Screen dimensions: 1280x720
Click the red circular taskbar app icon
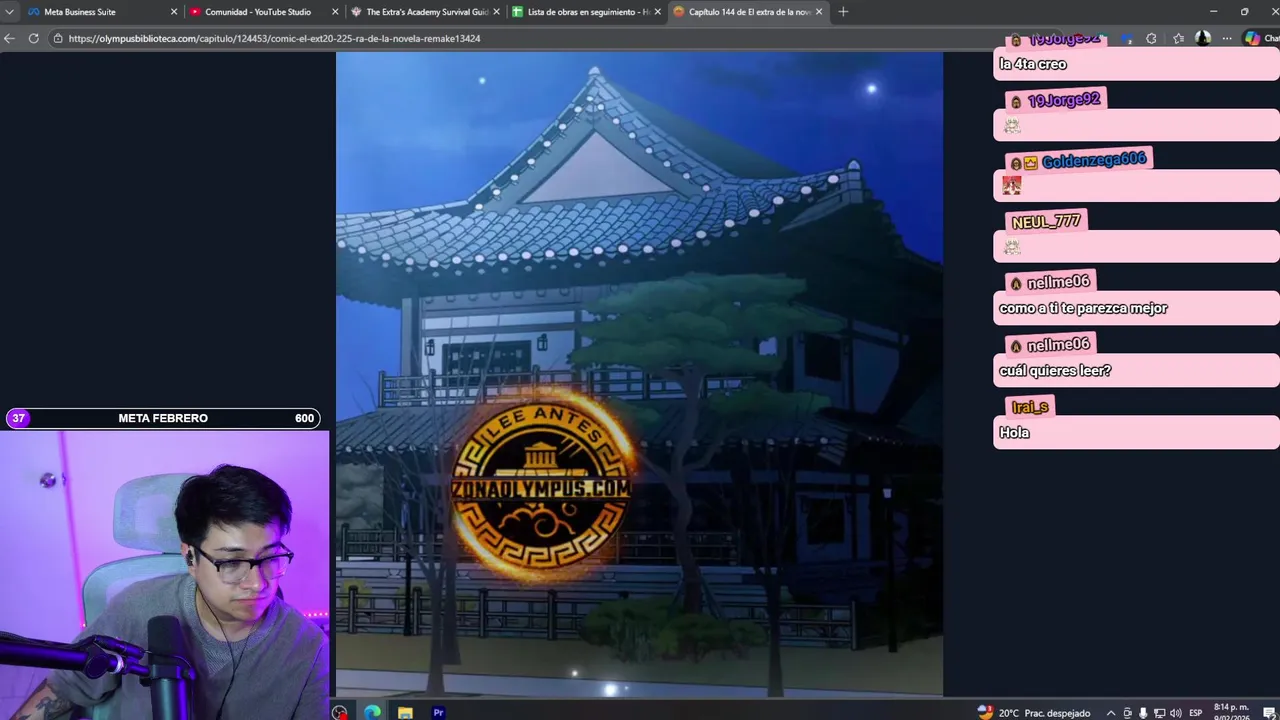click(340, 713)
